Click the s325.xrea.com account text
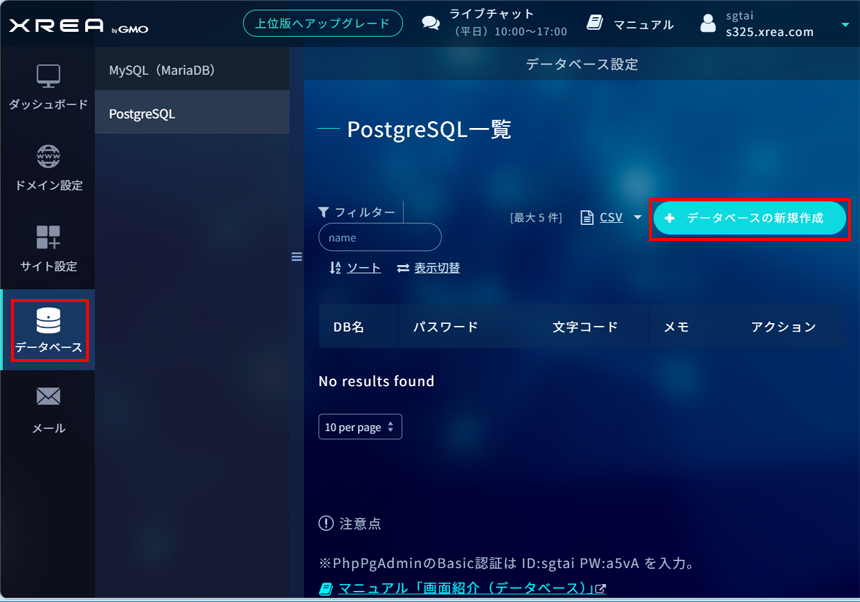This screenshot has height=602, width=860. pos(770,32)
